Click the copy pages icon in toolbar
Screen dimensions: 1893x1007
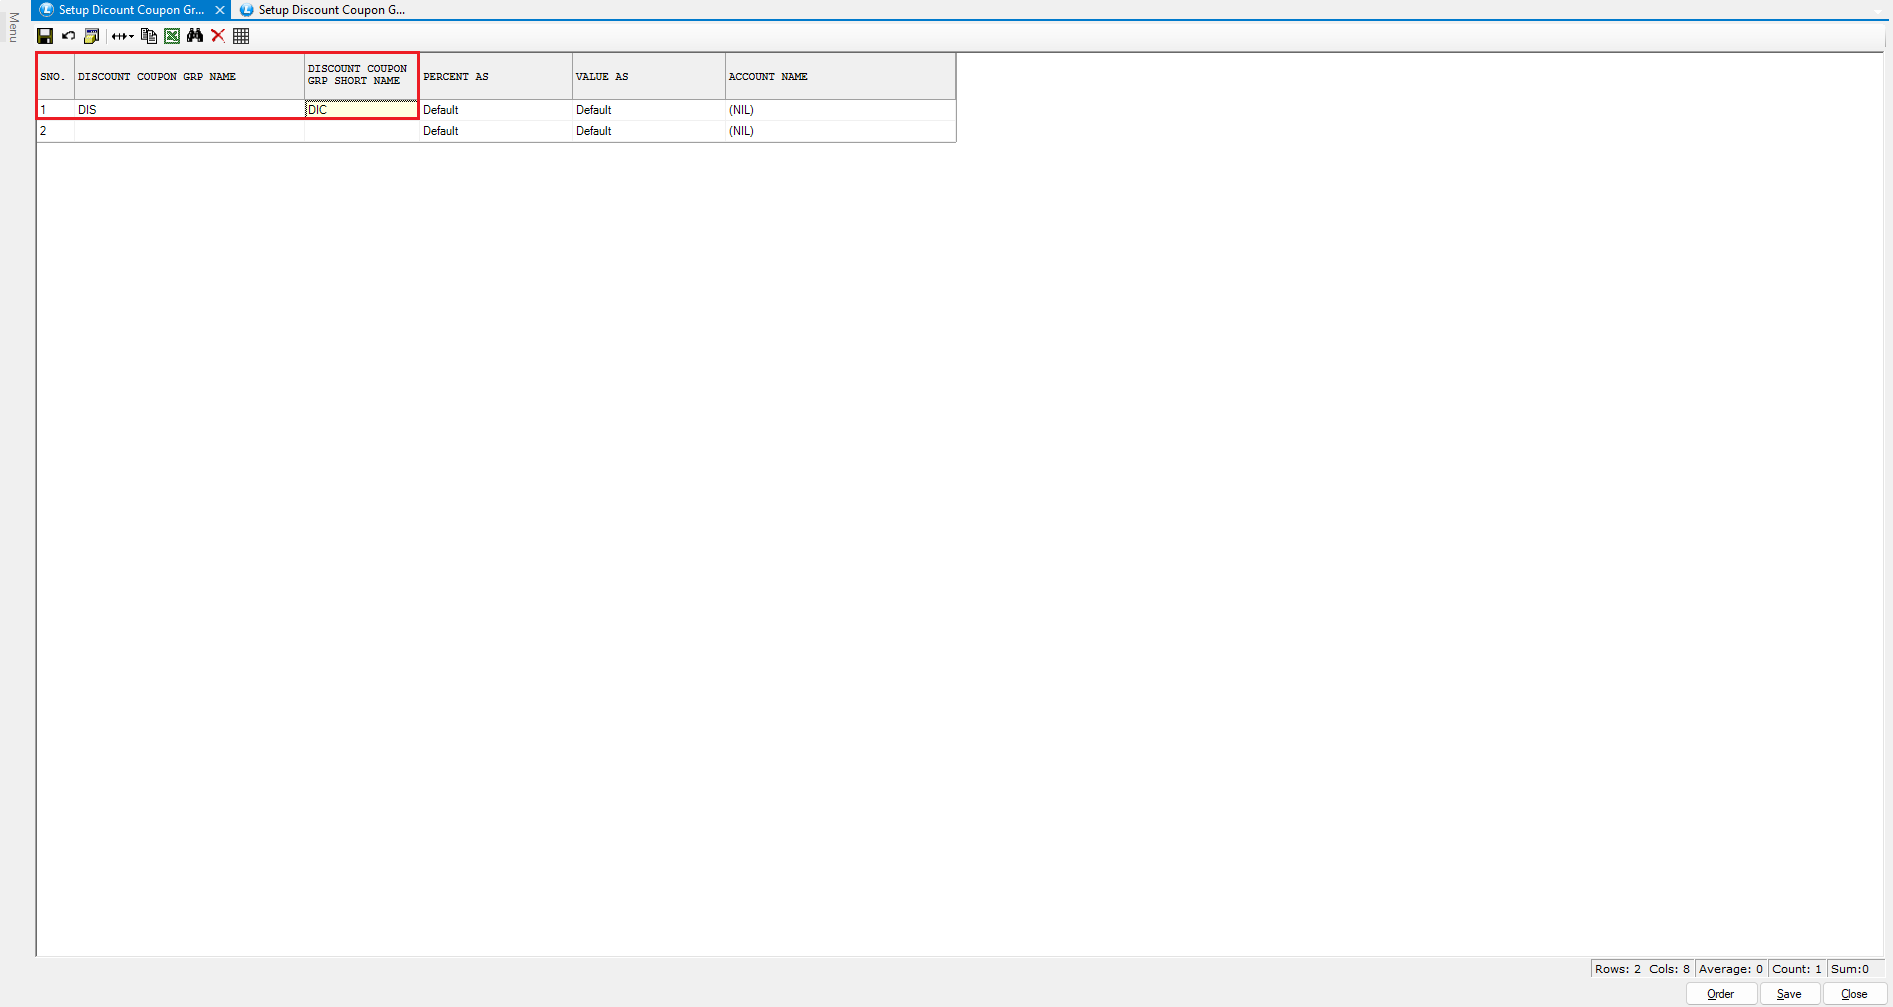(149, 36)
